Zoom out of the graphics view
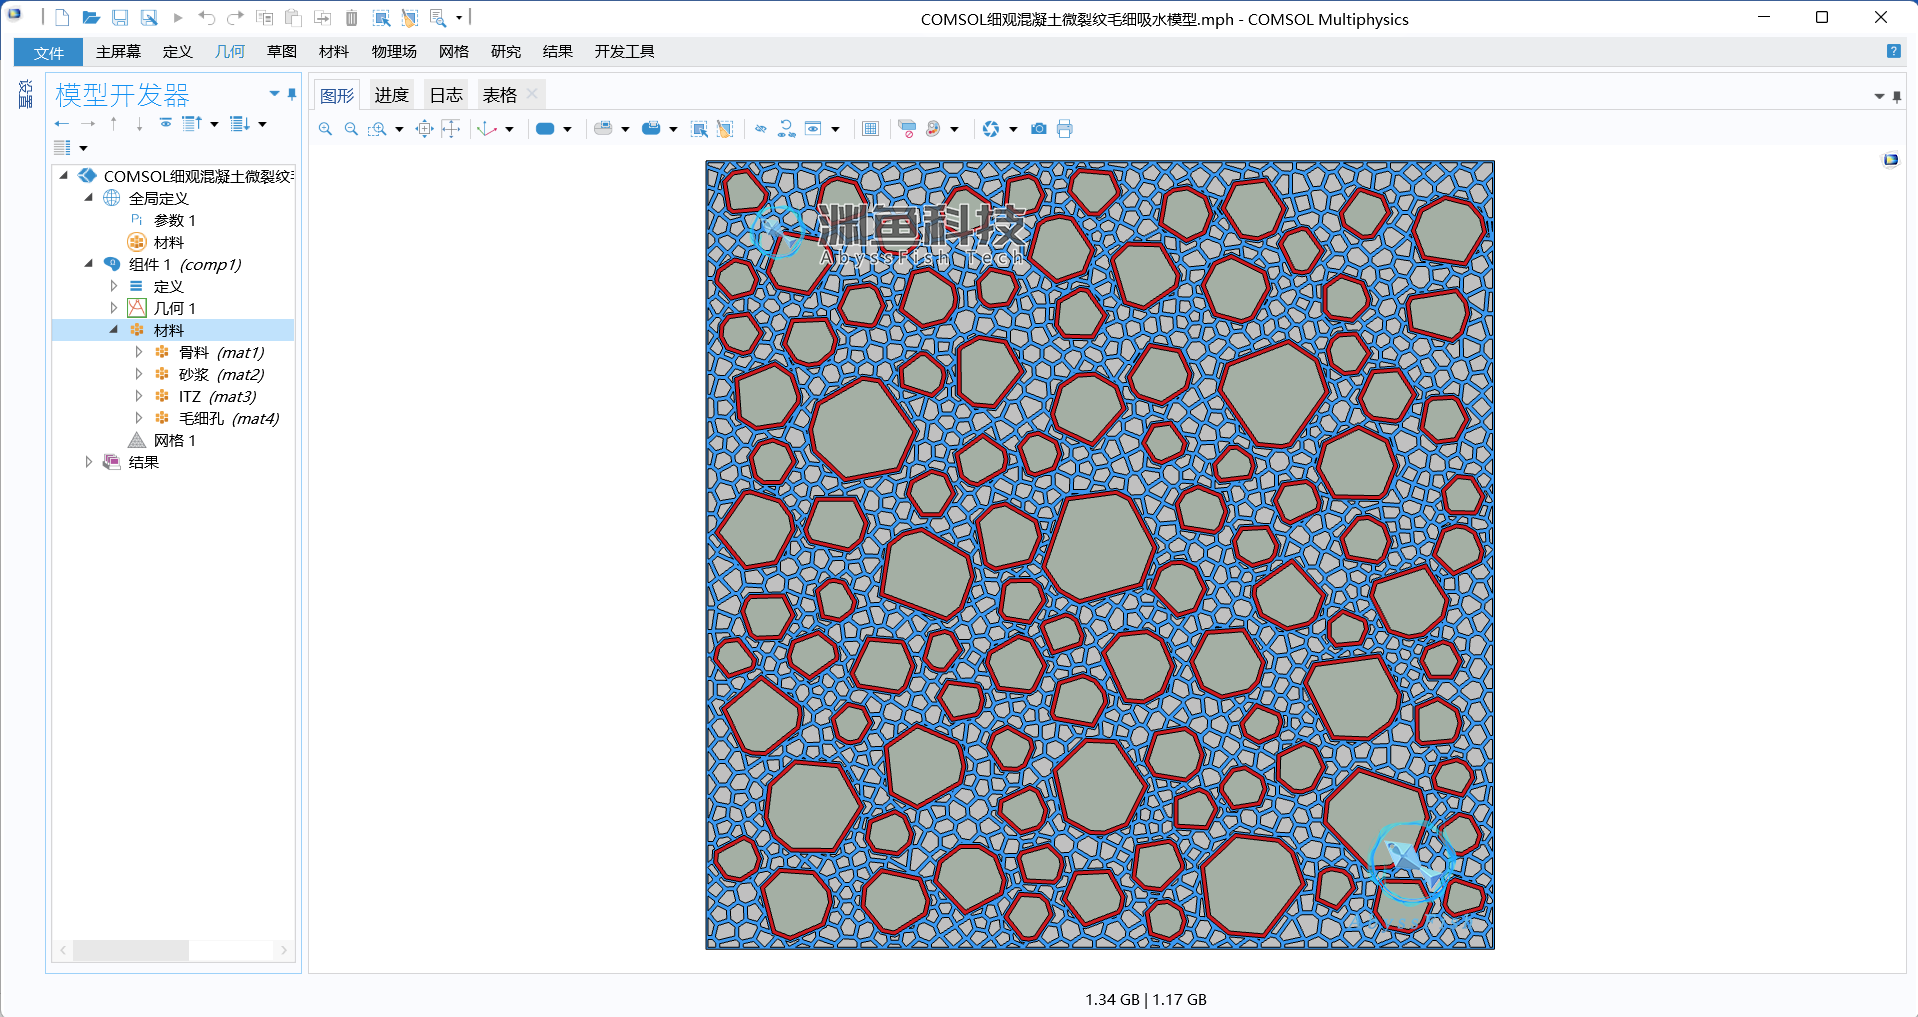 pos(351,129)
